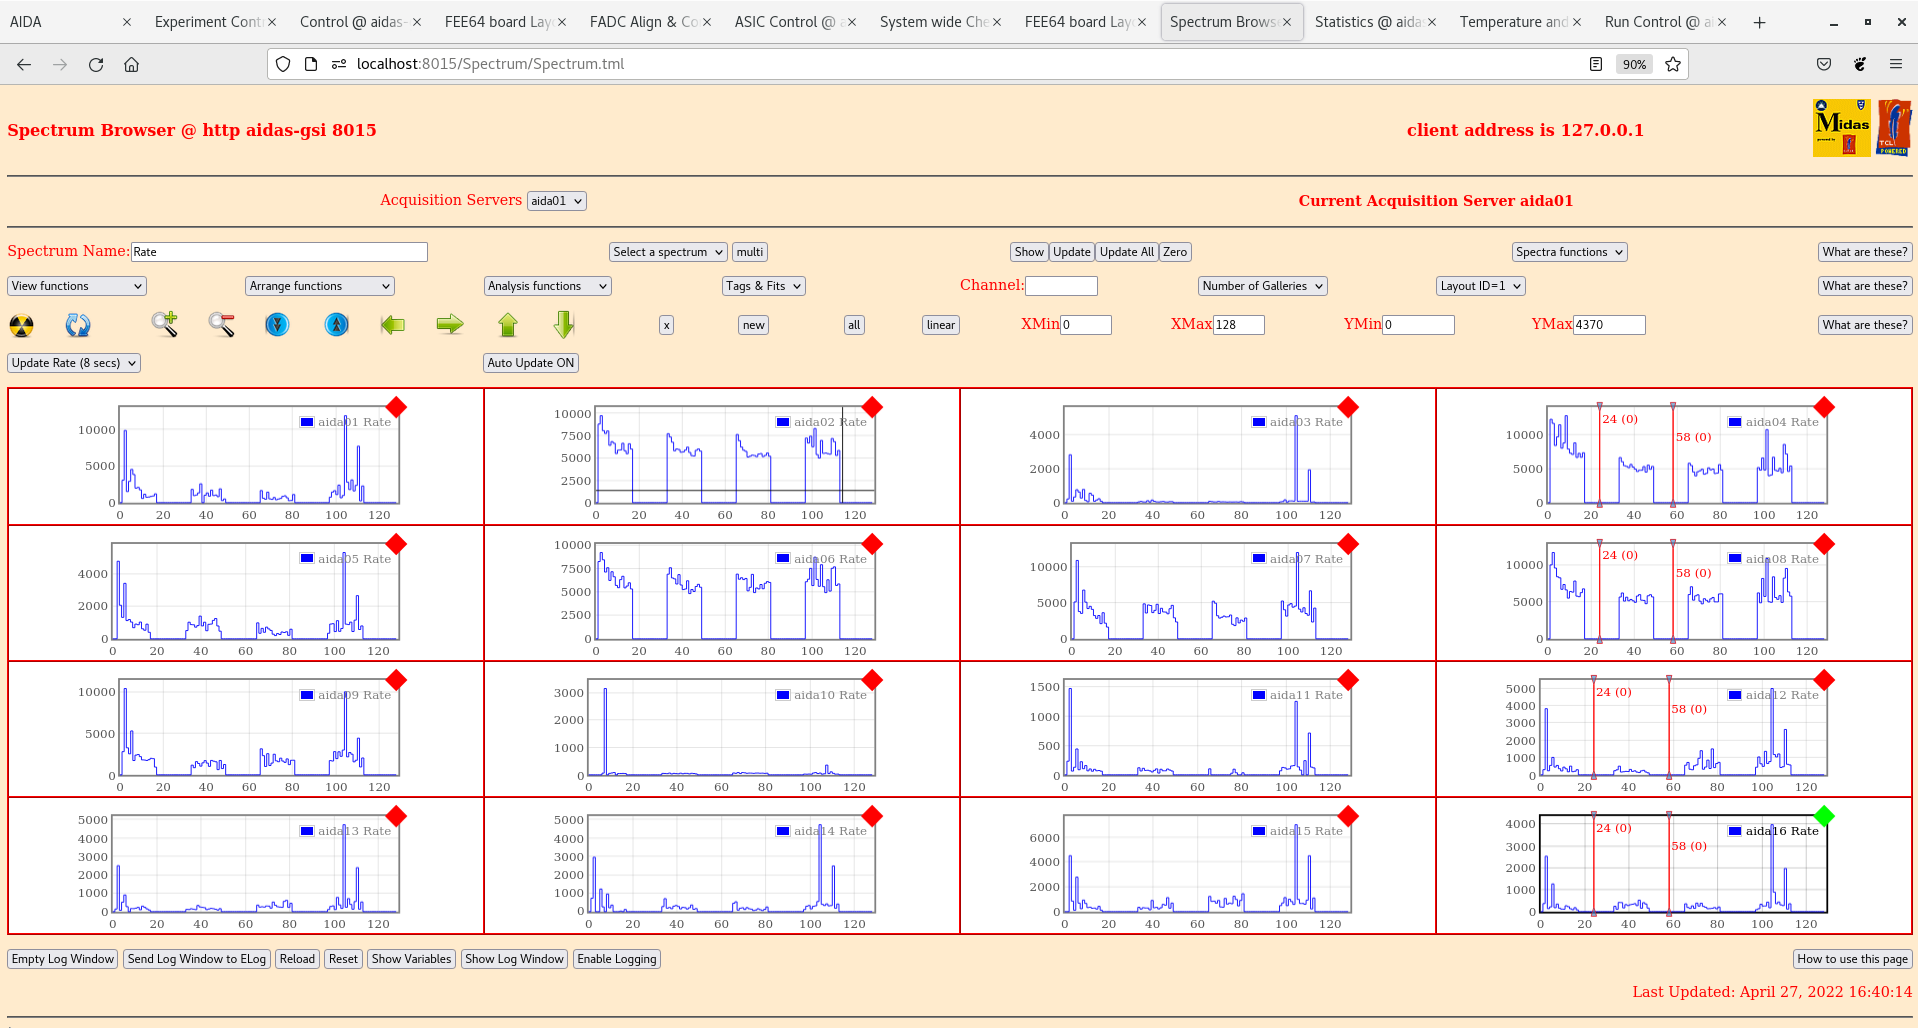Reload the browser page

tap(96, 64)
